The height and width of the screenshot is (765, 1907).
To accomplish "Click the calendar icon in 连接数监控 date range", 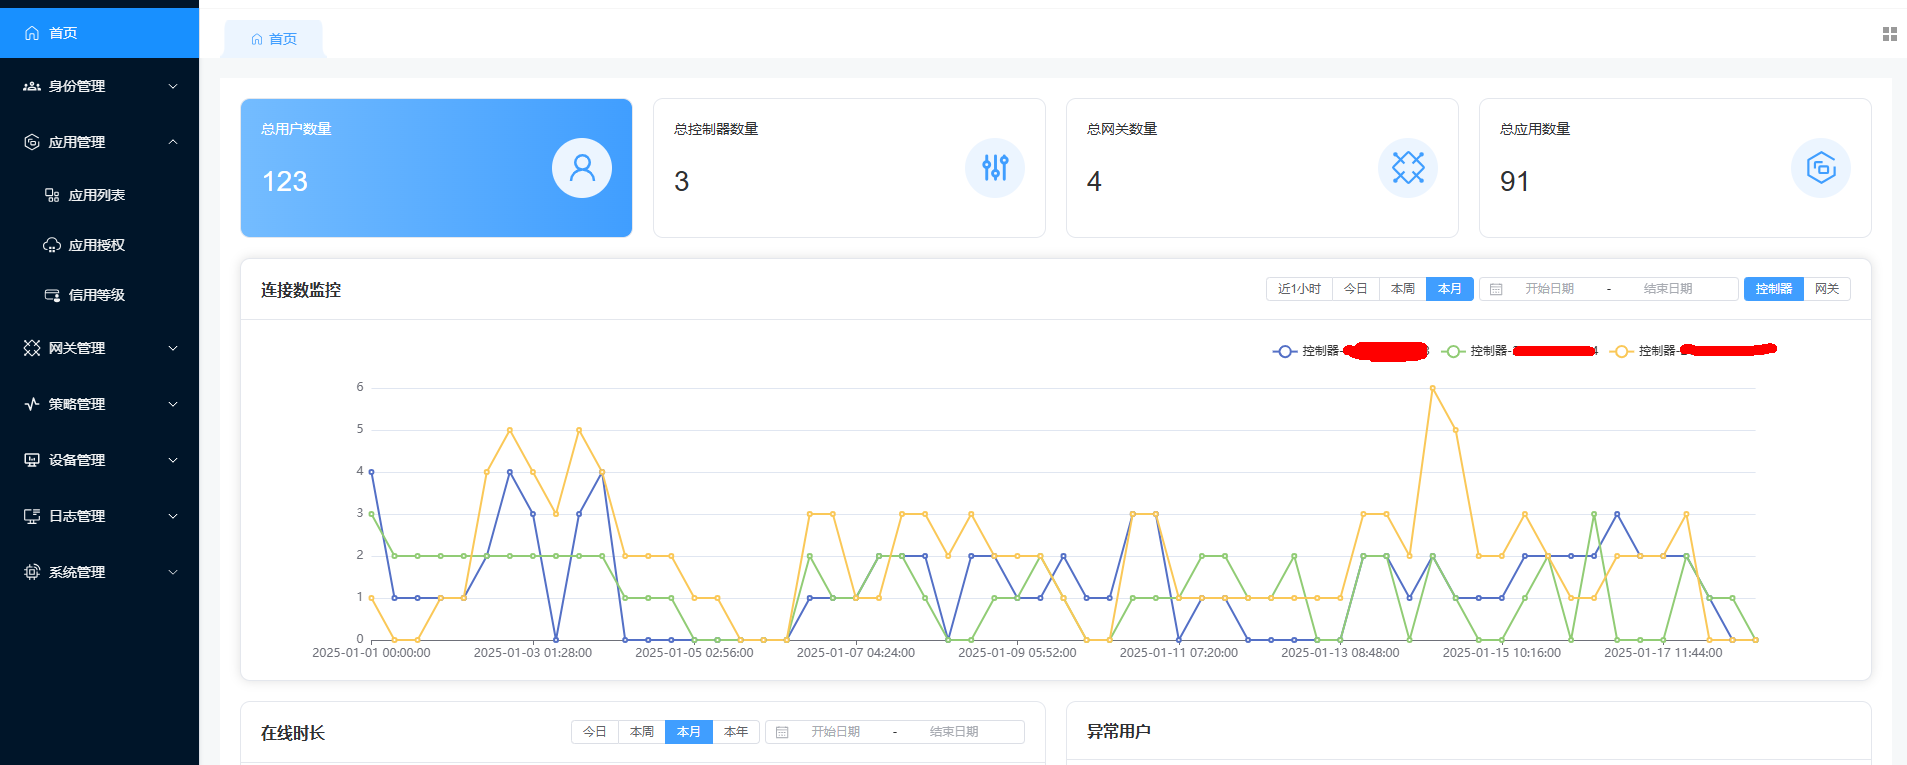I will point(1496,289).
